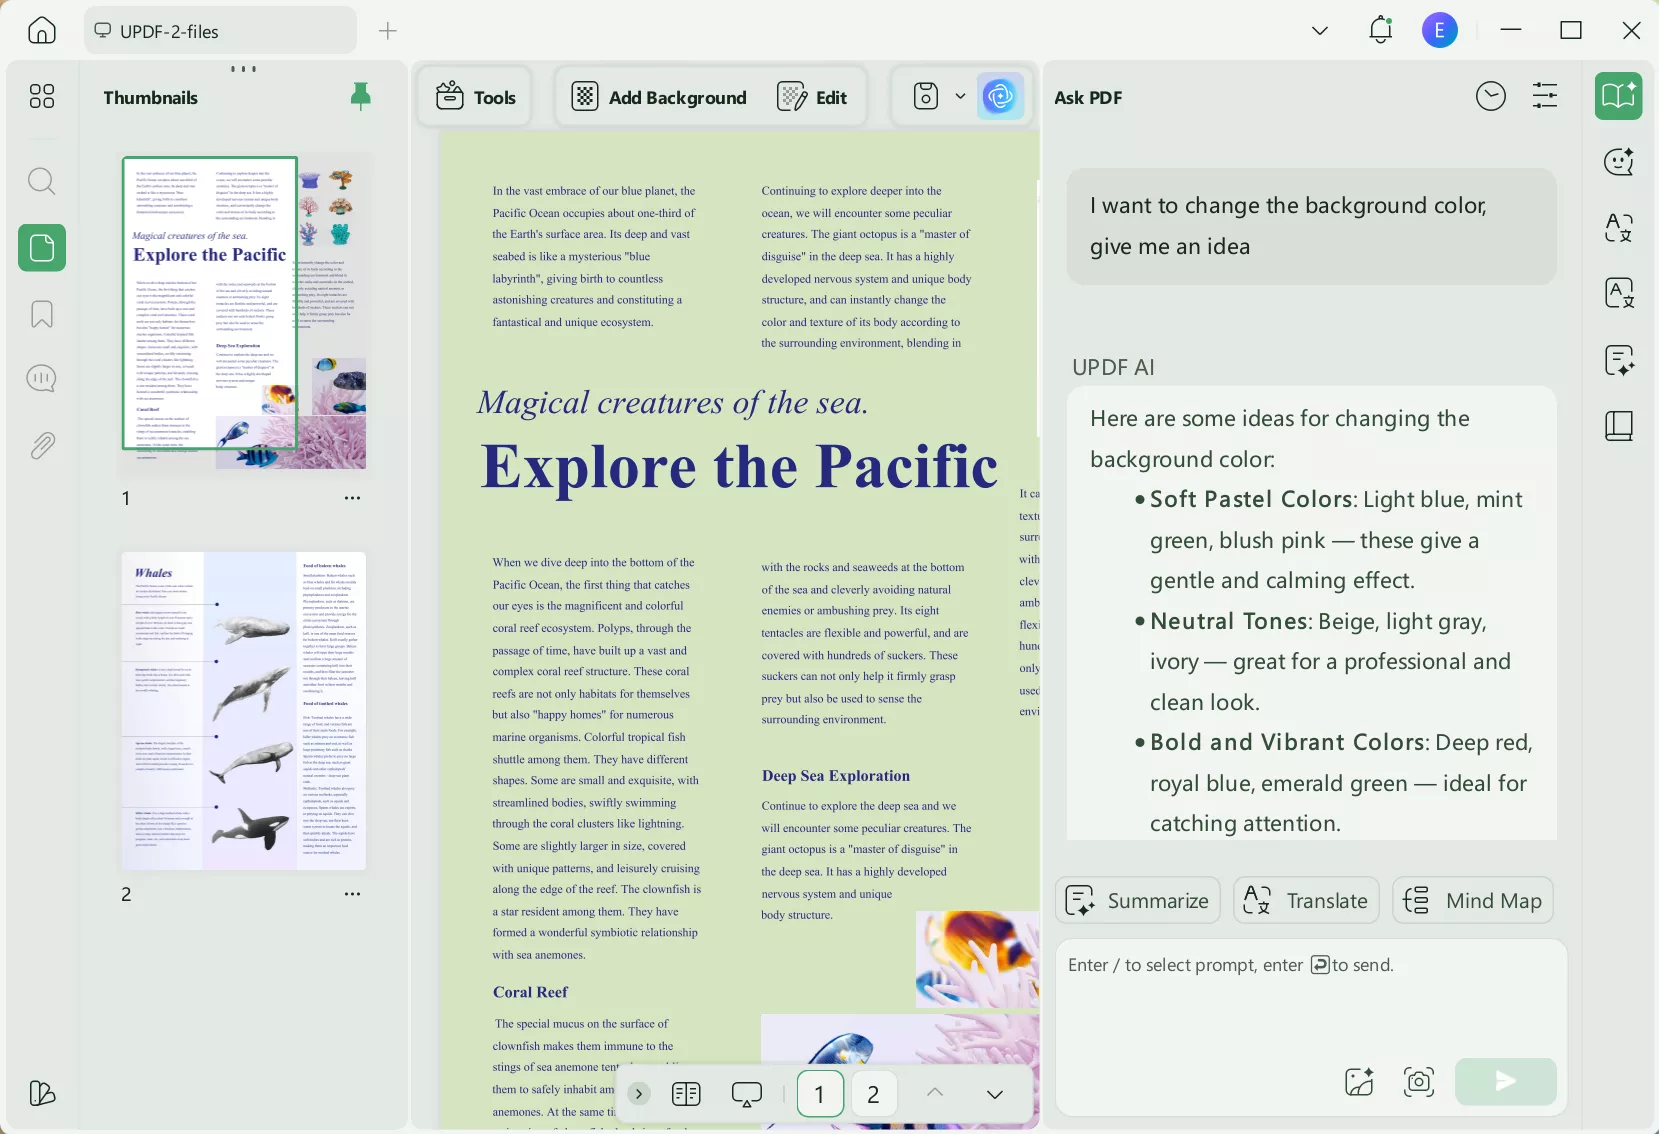1659x1134 pixels.
Task: Open the panel layout icon in right sidebar
Action: [1619, 426]
